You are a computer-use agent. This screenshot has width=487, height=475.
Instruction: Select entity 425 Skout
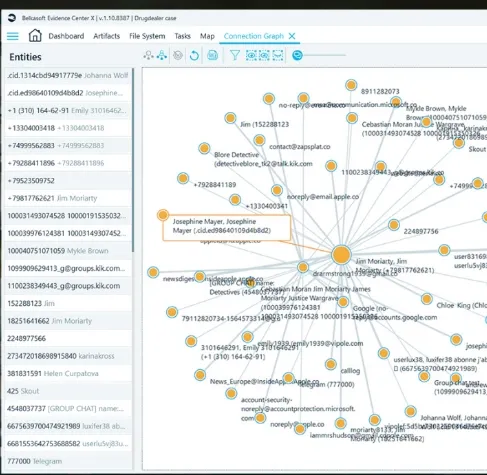coord(68,391)
